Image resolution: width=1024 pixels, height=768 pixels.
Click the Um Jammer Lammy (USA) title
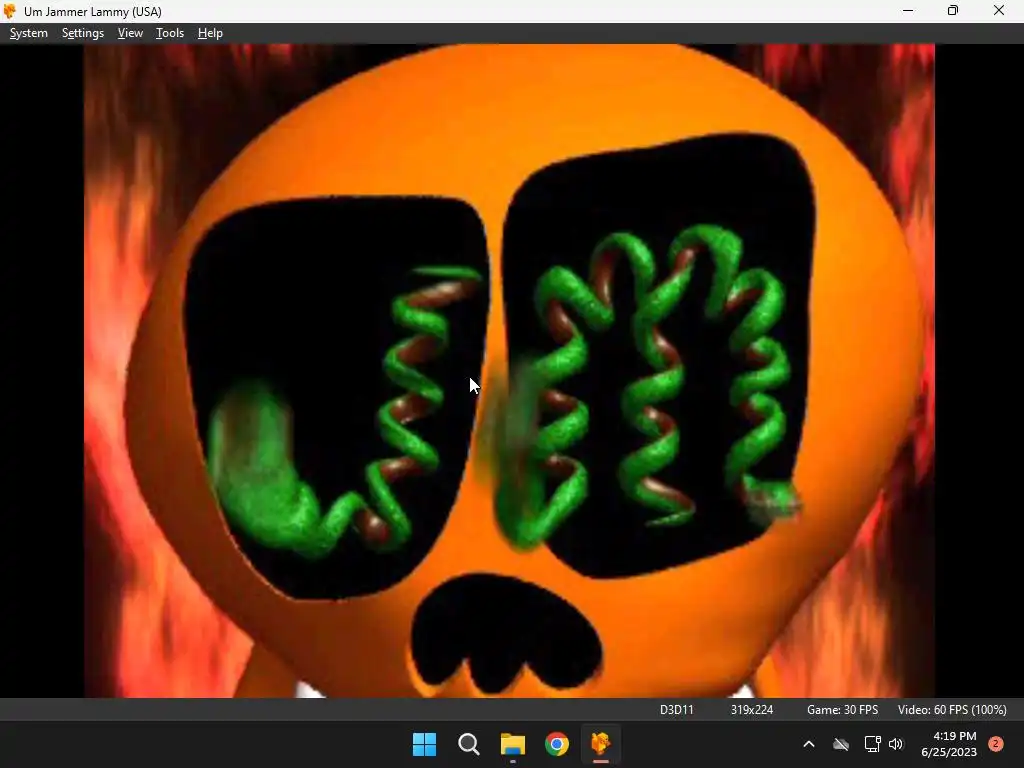coord(93,12)
